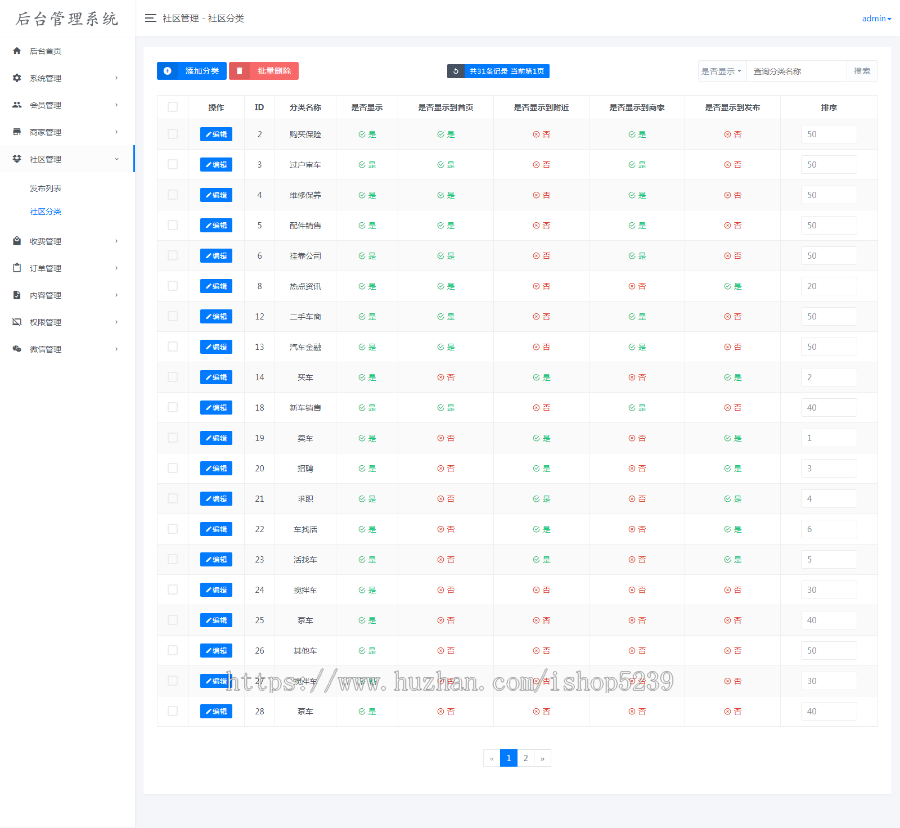
Task: Check the select-all checkbox in table header
Action: coord(173,107)
